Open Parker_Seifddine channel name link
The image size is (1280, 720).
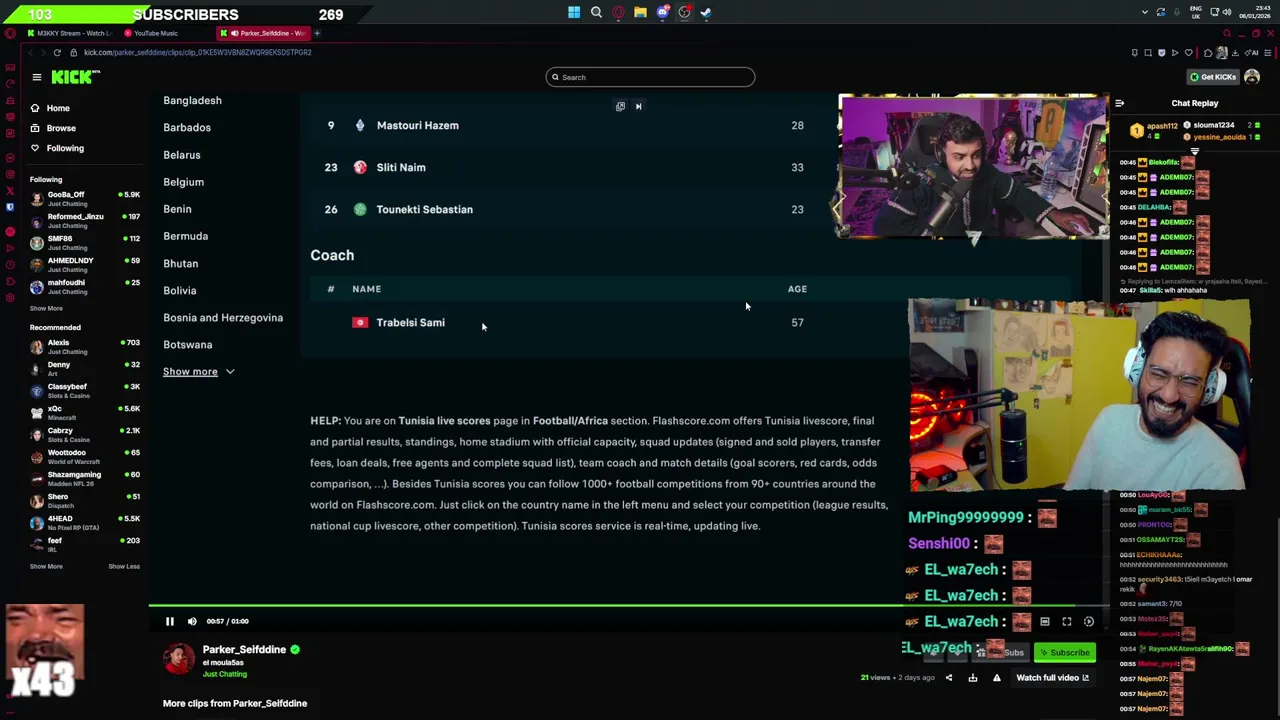pos(244,650)
